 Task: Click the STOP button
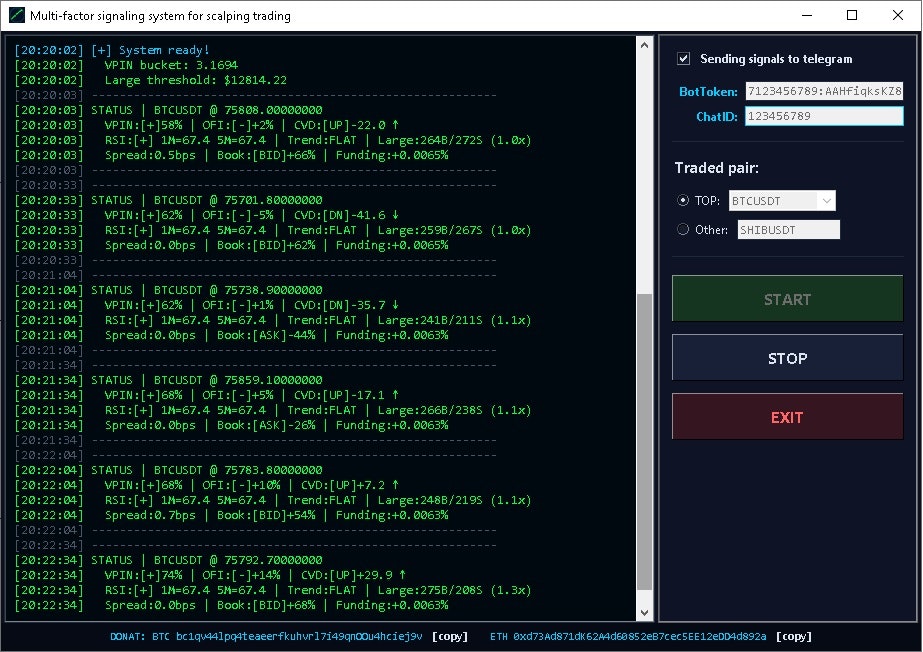(x=787, y=358)
